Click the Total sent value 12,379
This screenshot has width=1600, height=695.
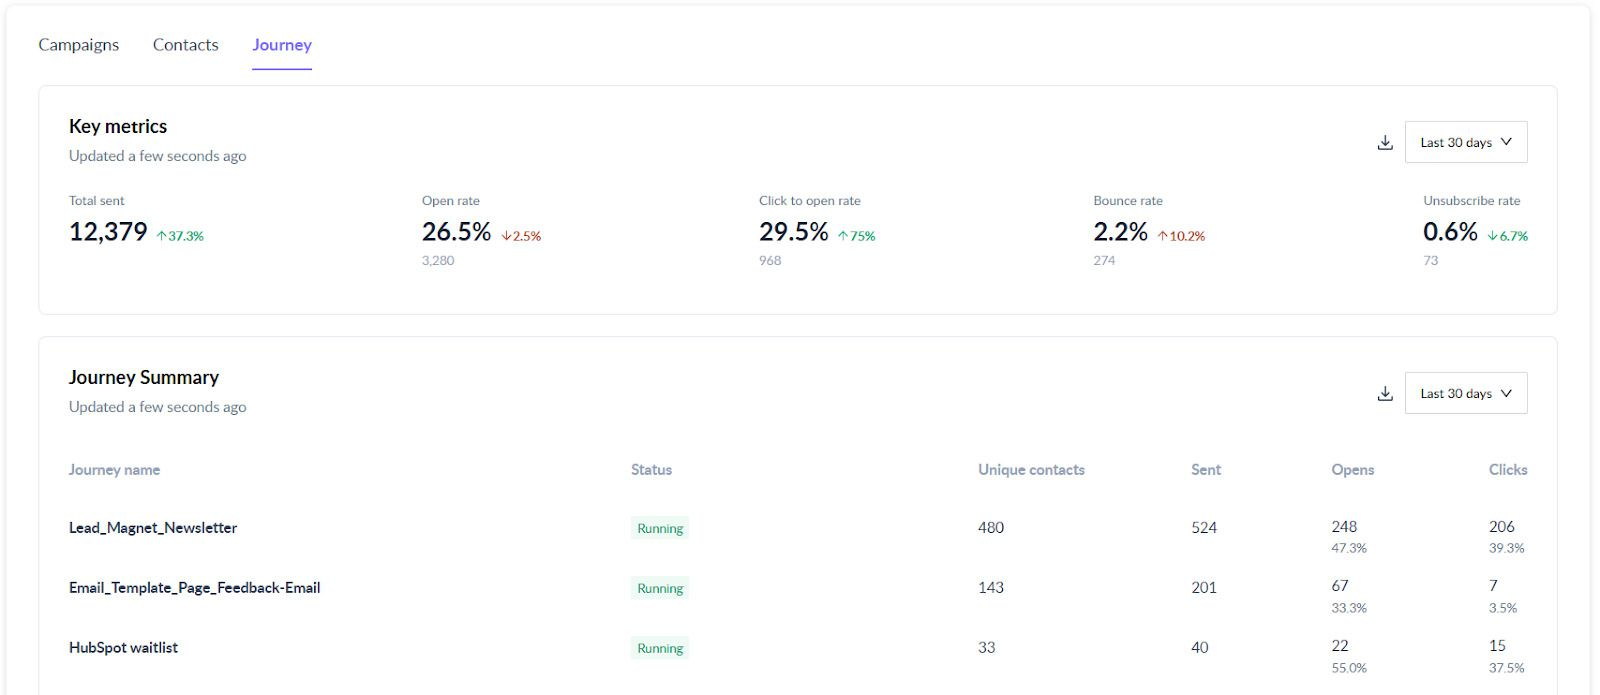pyautogui.click(x=108, y=232)
